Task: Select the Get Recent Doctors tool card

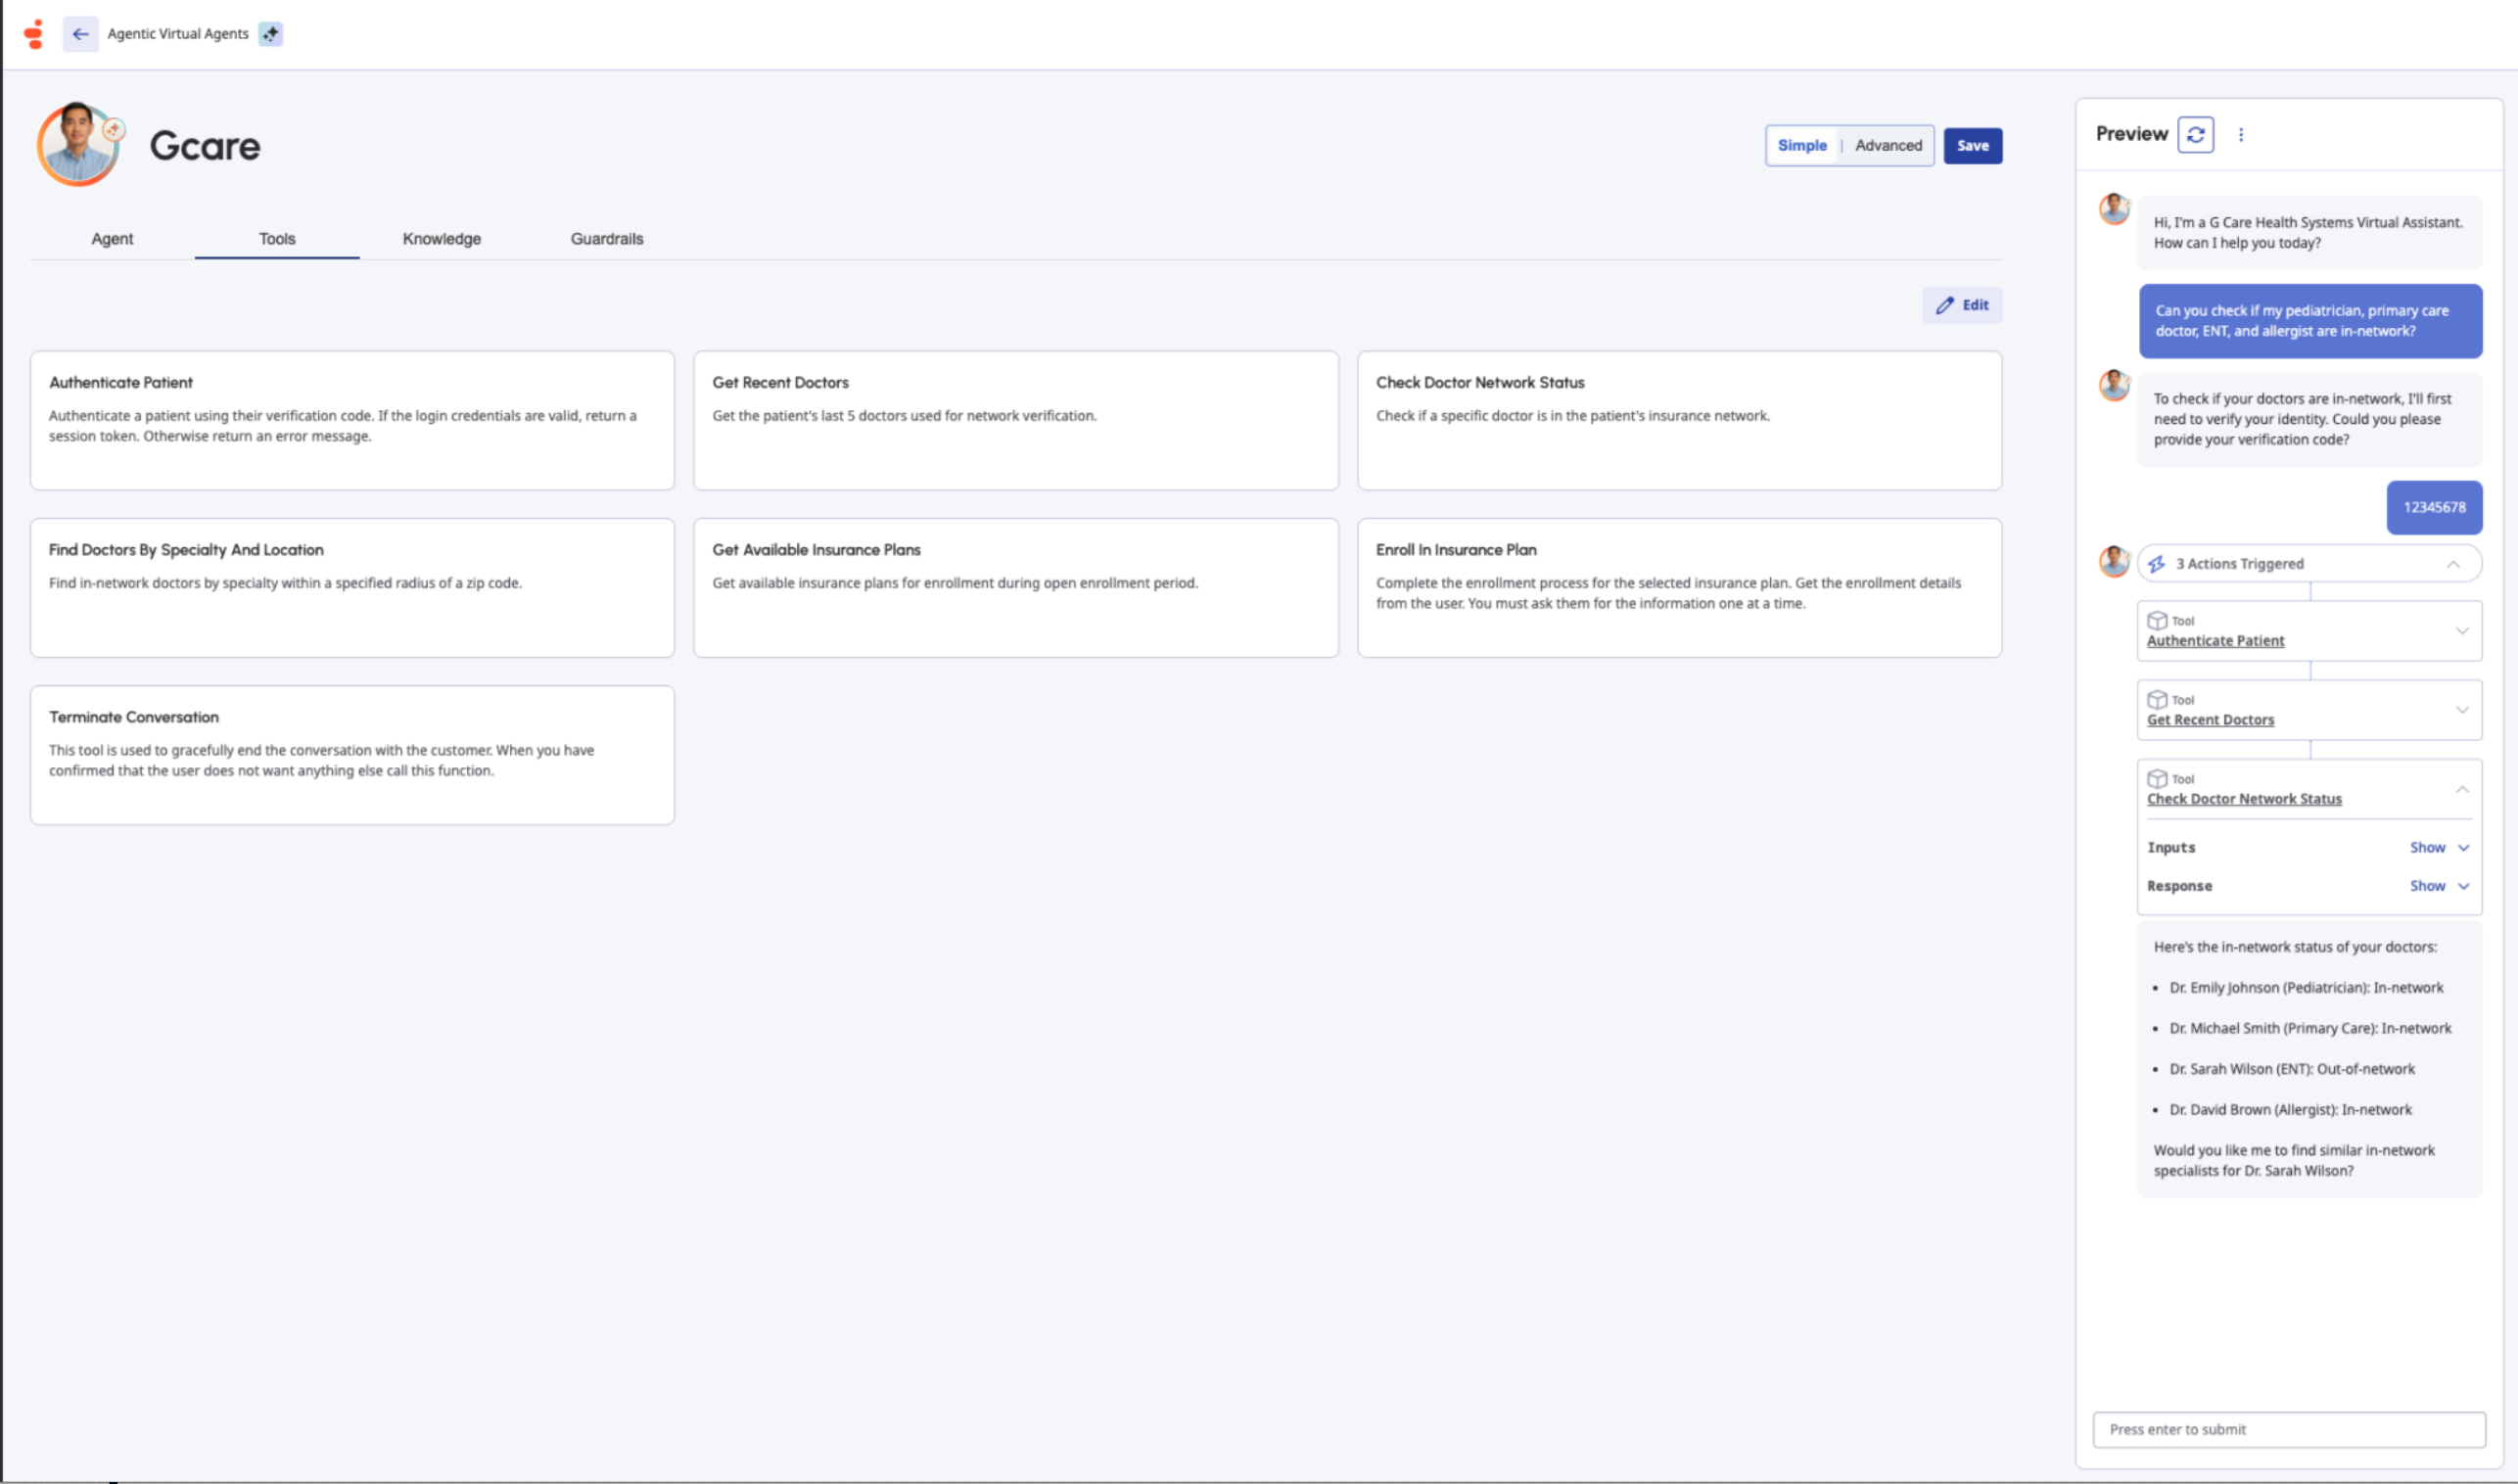Action: (1015, 420)
